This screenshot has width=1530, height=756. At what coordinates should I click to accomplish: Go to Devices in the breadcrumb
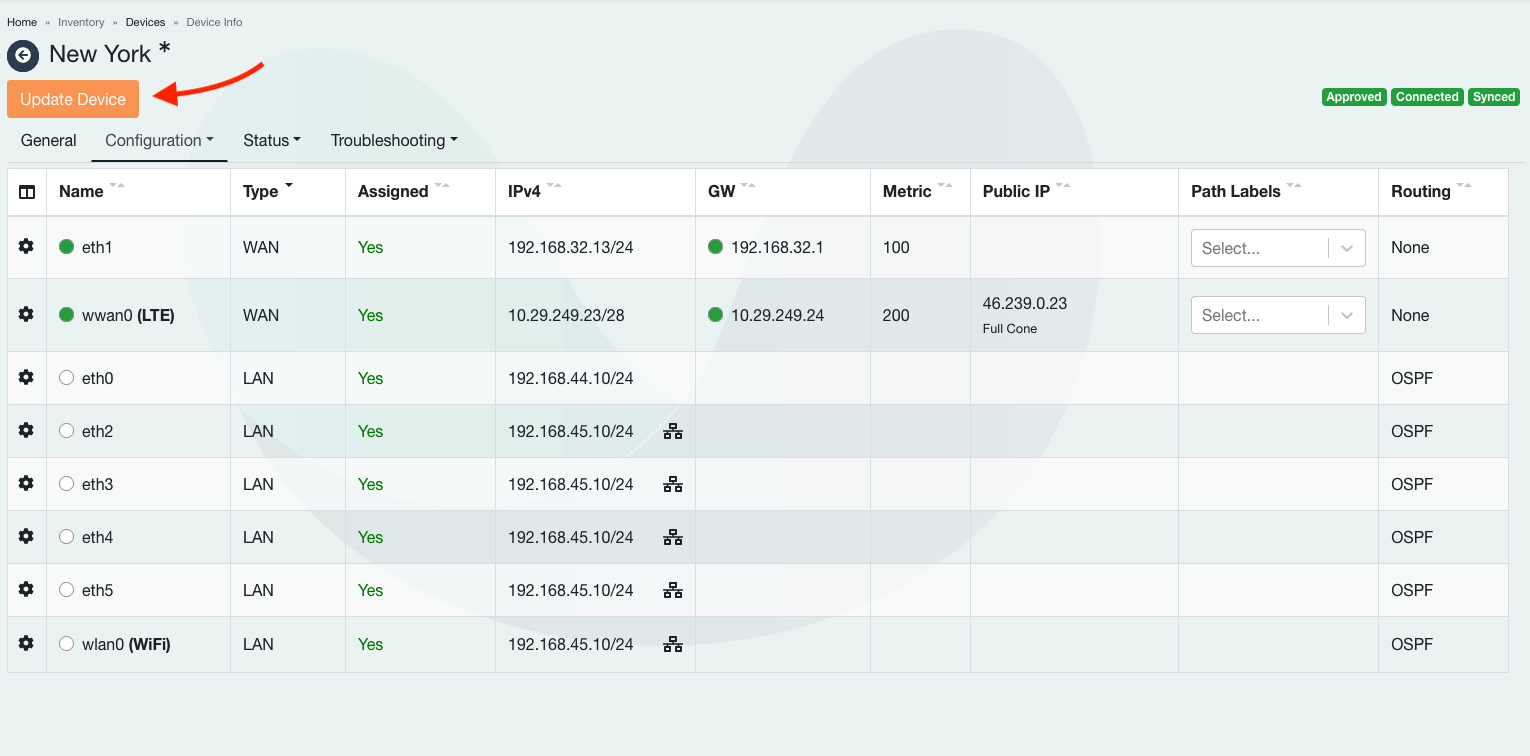coord(145,22)
